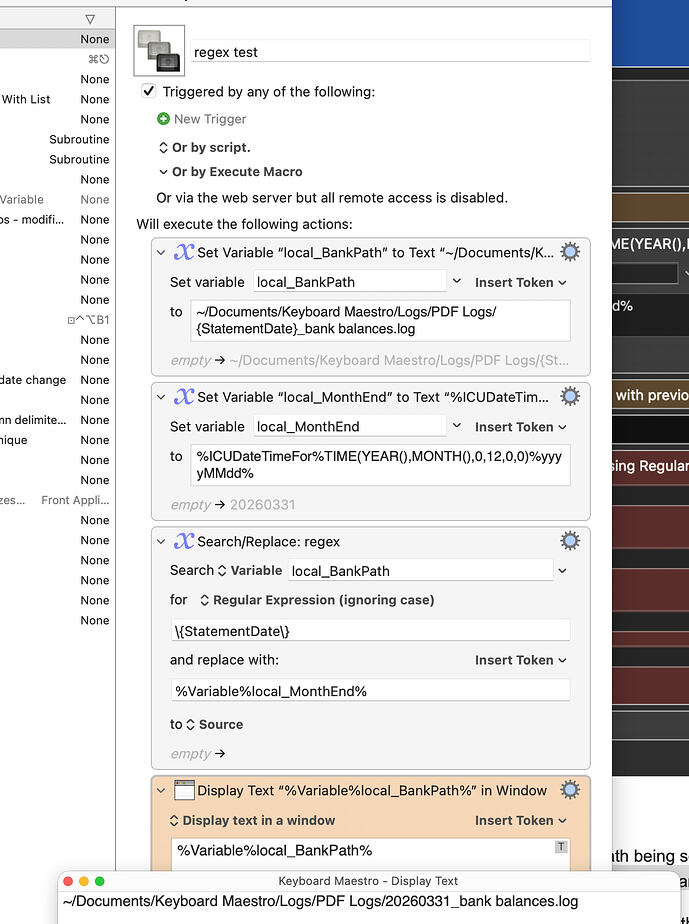
Task: Select the macro row with ^⌥B1 trigger
Action: [57, 320]
